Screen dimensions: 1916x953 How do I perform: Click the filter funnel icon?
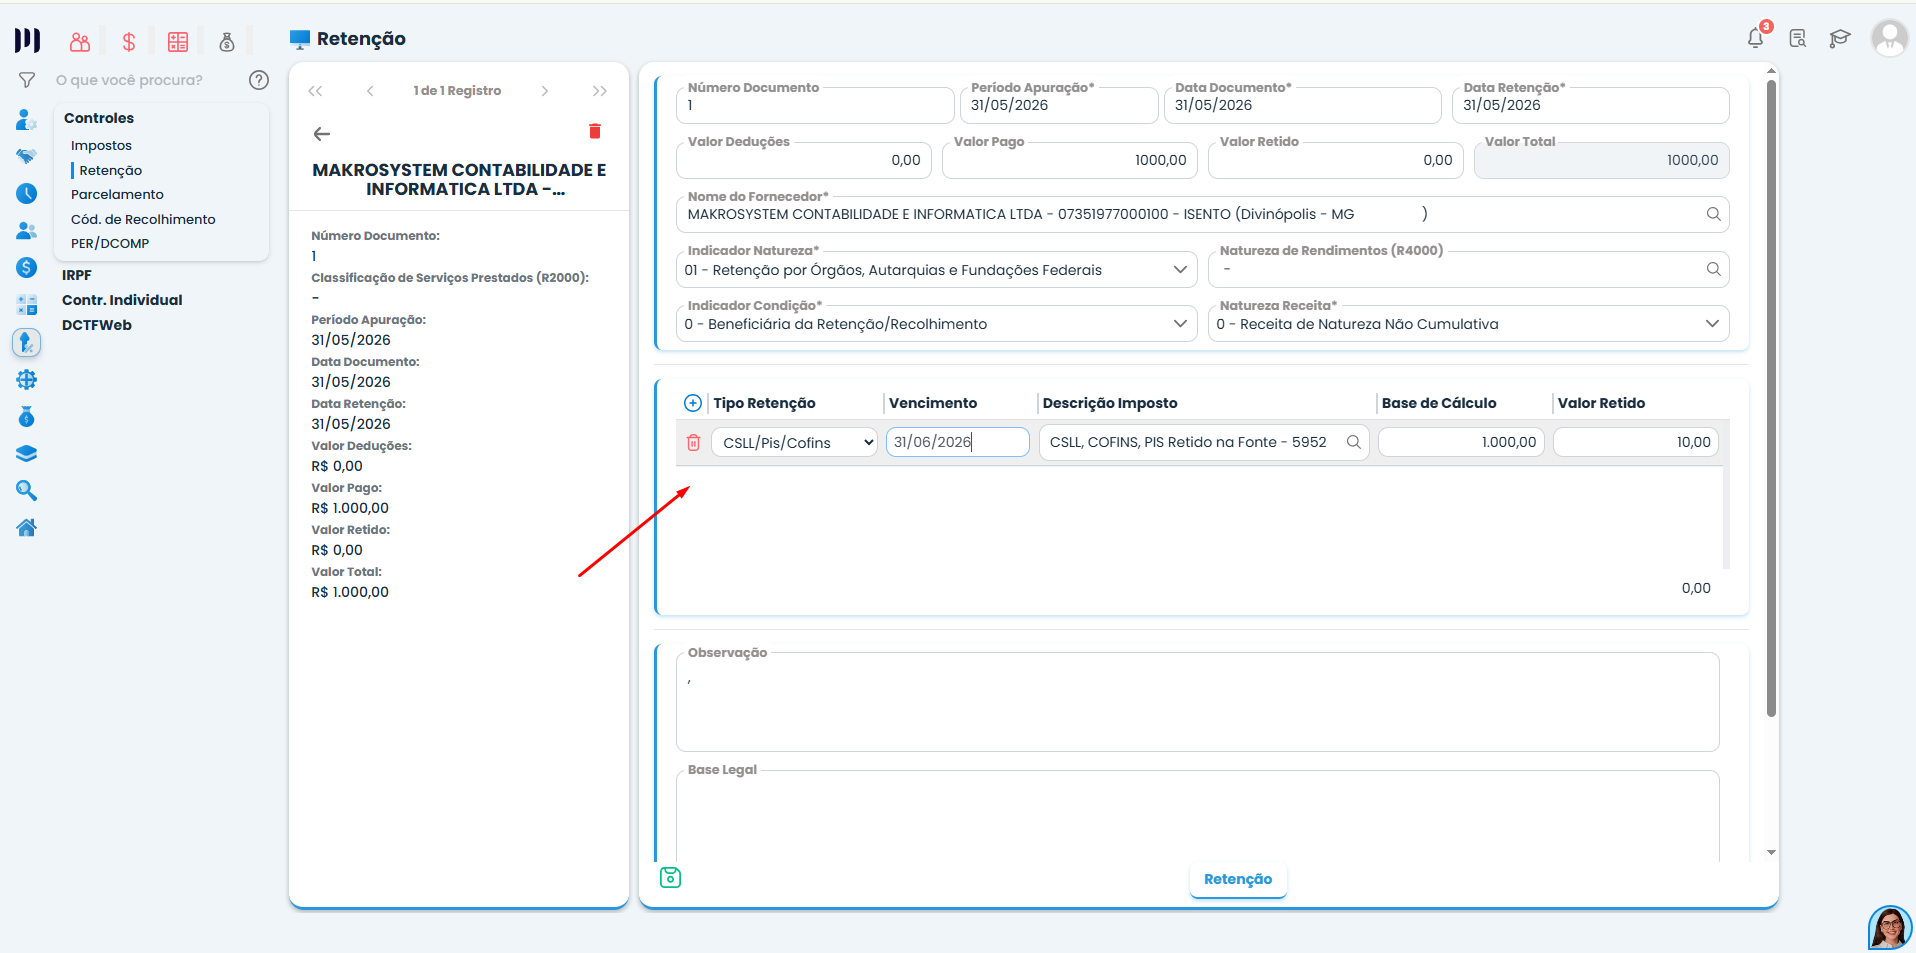[x=27, y=80]
